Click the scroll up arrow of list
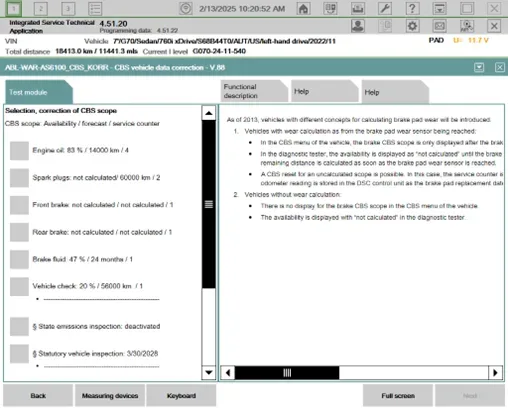508x408 pixels. tap(209, 113)
